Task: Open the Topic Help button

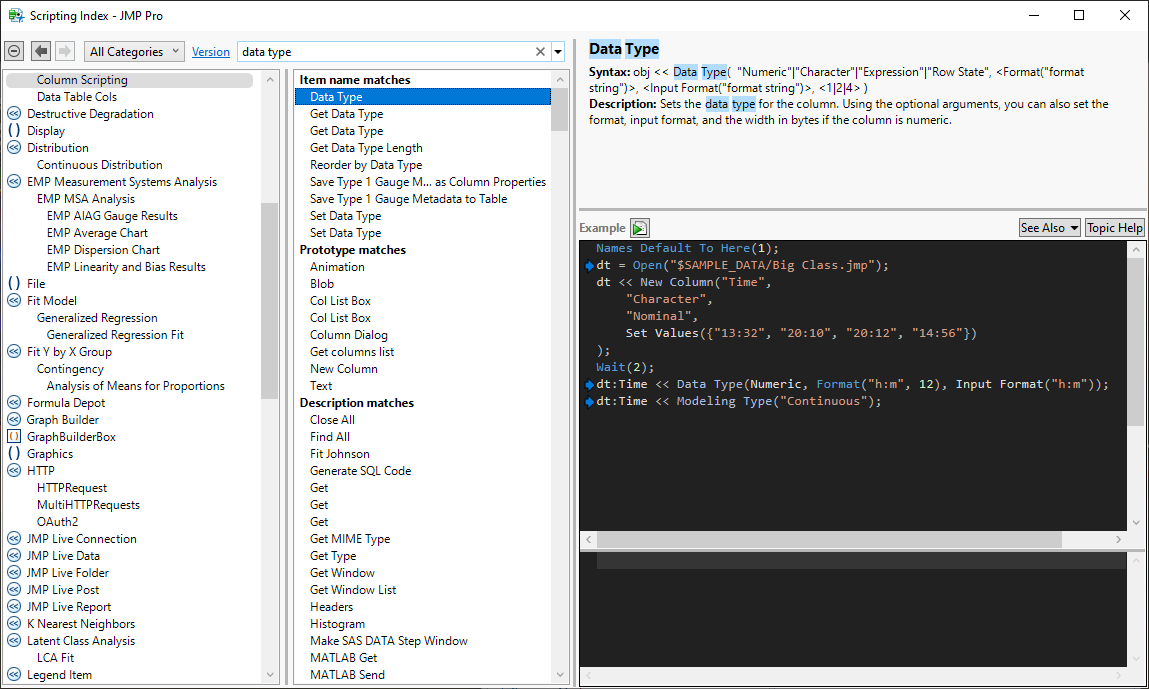Action: (1114, 228)
